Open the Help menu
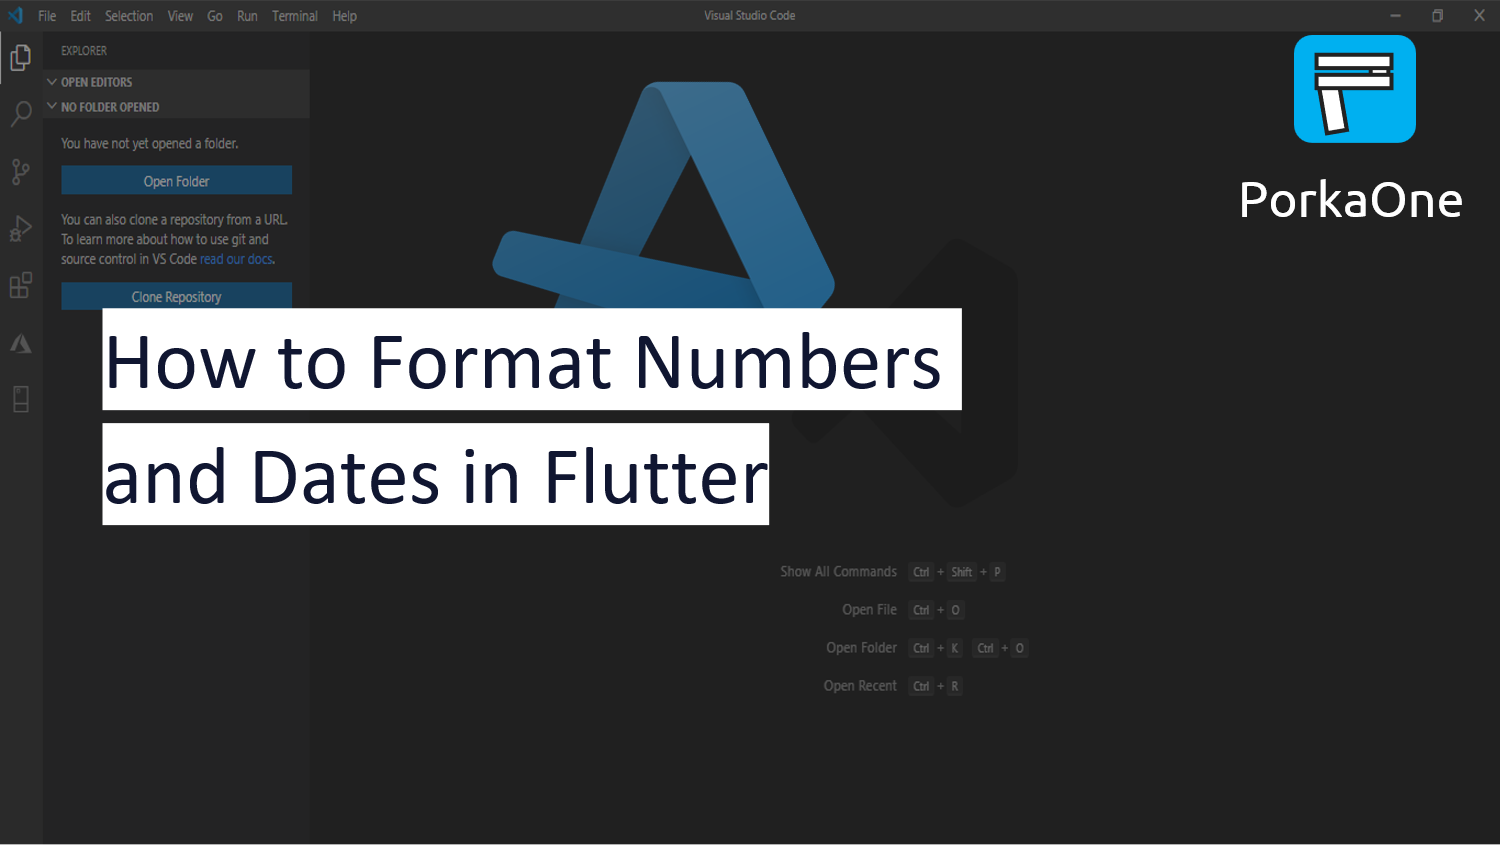1500x845 pixels. tap(345, 16)
